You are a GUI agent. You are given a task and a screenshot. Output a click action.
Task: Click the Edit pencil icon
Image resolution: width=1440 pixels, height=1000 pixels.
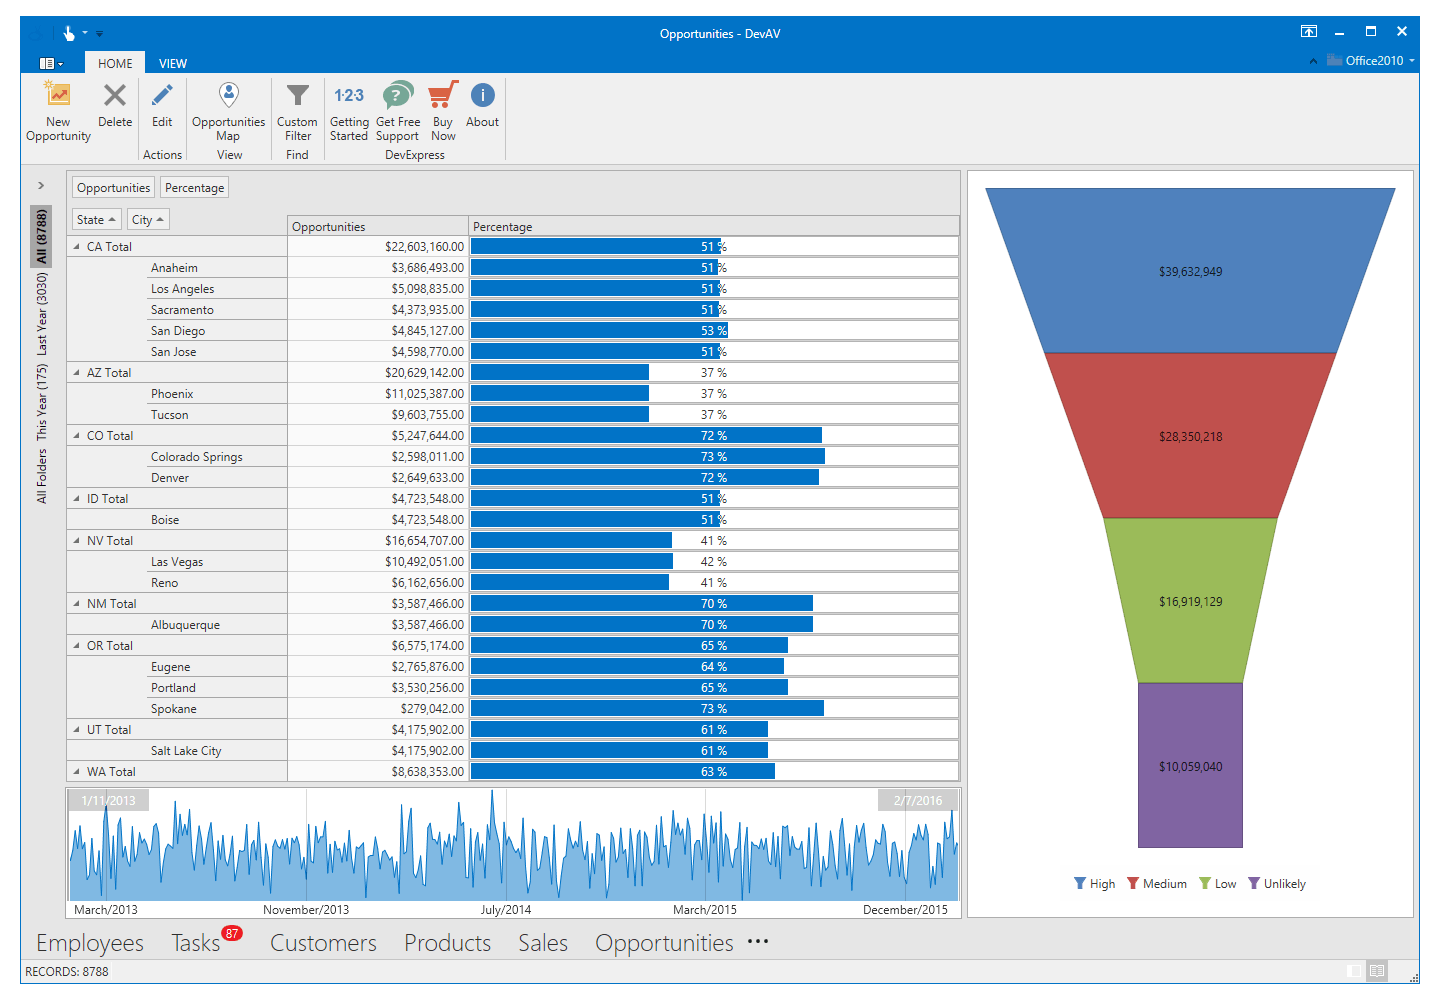162,96
